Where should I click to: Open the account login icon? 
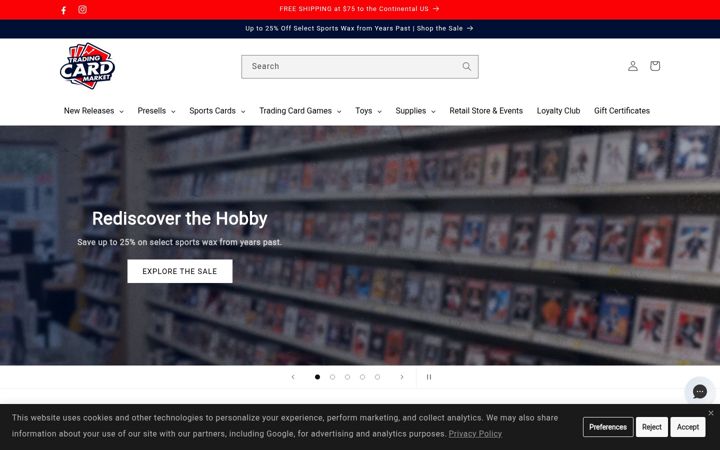click(633, 66)
